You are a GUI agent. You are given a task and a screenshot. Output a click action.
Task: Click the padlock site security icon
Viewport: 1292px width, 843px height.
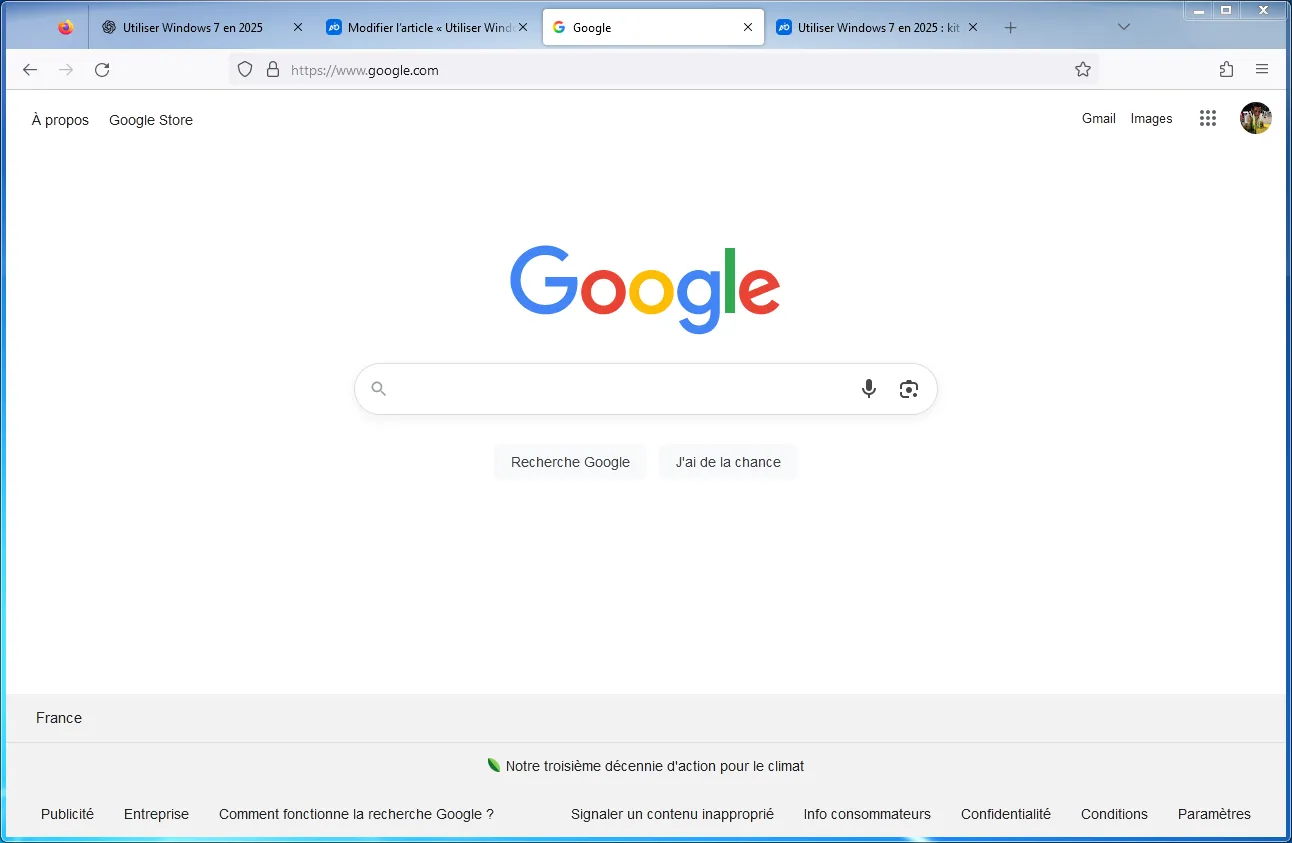(x=273, y=70)
